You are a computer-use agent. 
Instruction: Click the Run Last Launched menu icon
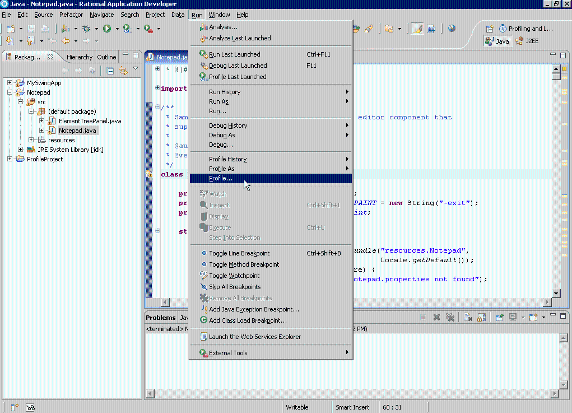click(203, 54)
